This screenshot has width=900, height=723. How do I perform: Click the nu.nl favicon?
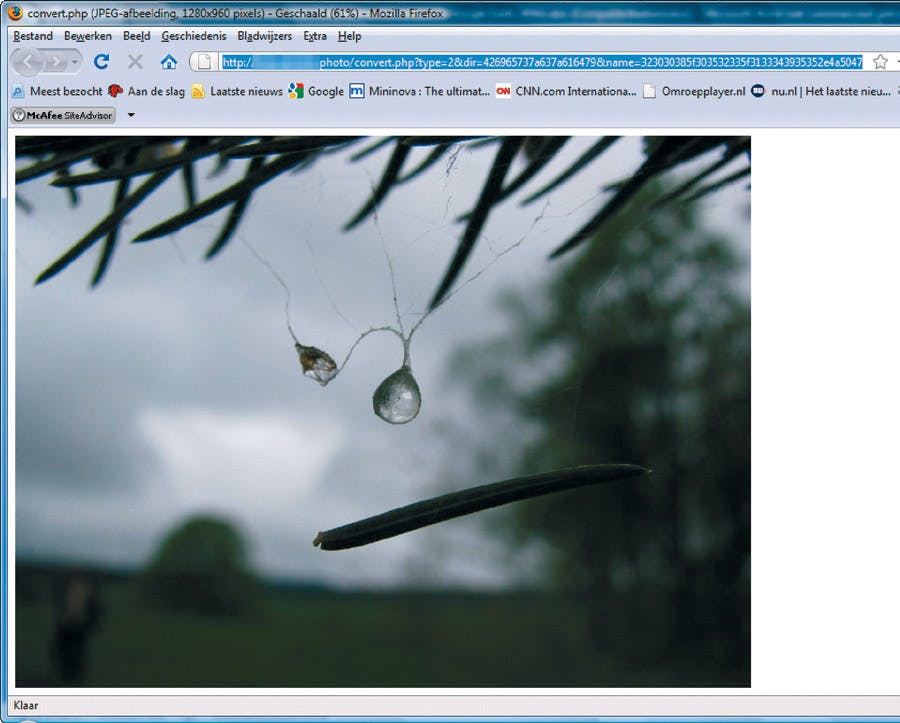click(758, 91)
